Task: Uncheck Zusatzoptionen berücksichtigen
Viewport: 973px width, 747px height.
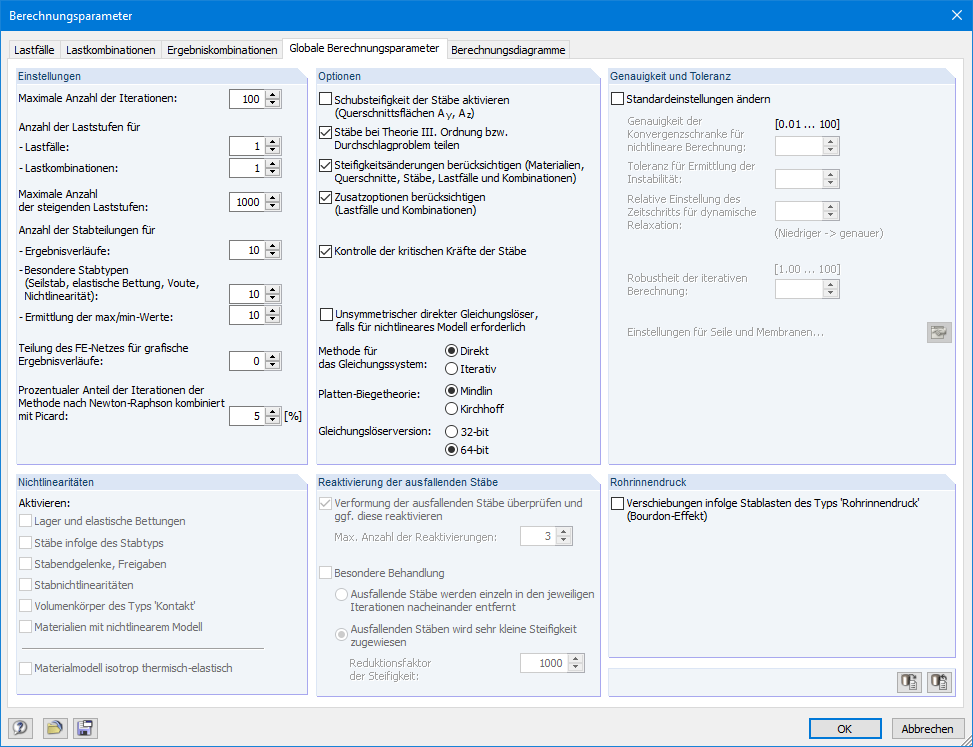Action: coord(327,197)
